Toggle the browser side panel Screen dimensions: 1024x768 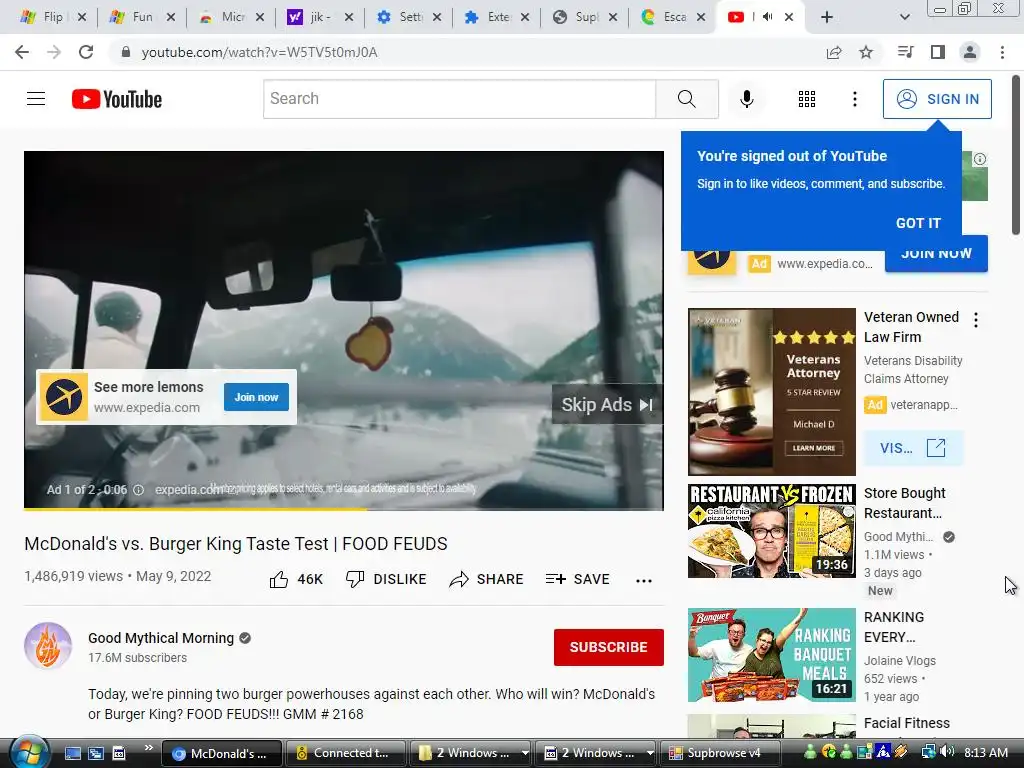pos(938,52)
